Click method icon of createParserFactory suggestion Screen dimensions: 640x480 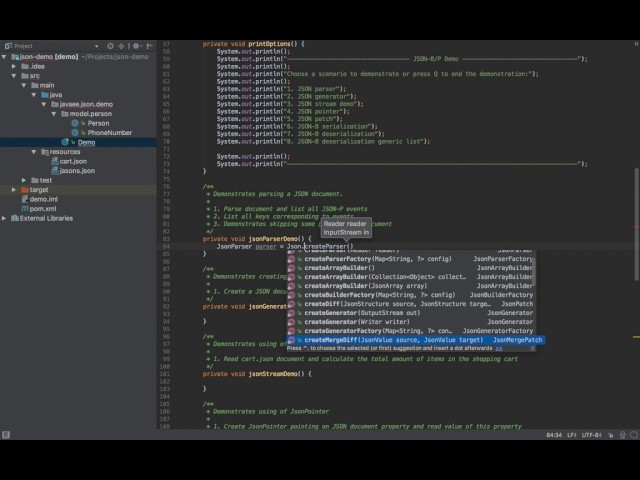[291, 259]
